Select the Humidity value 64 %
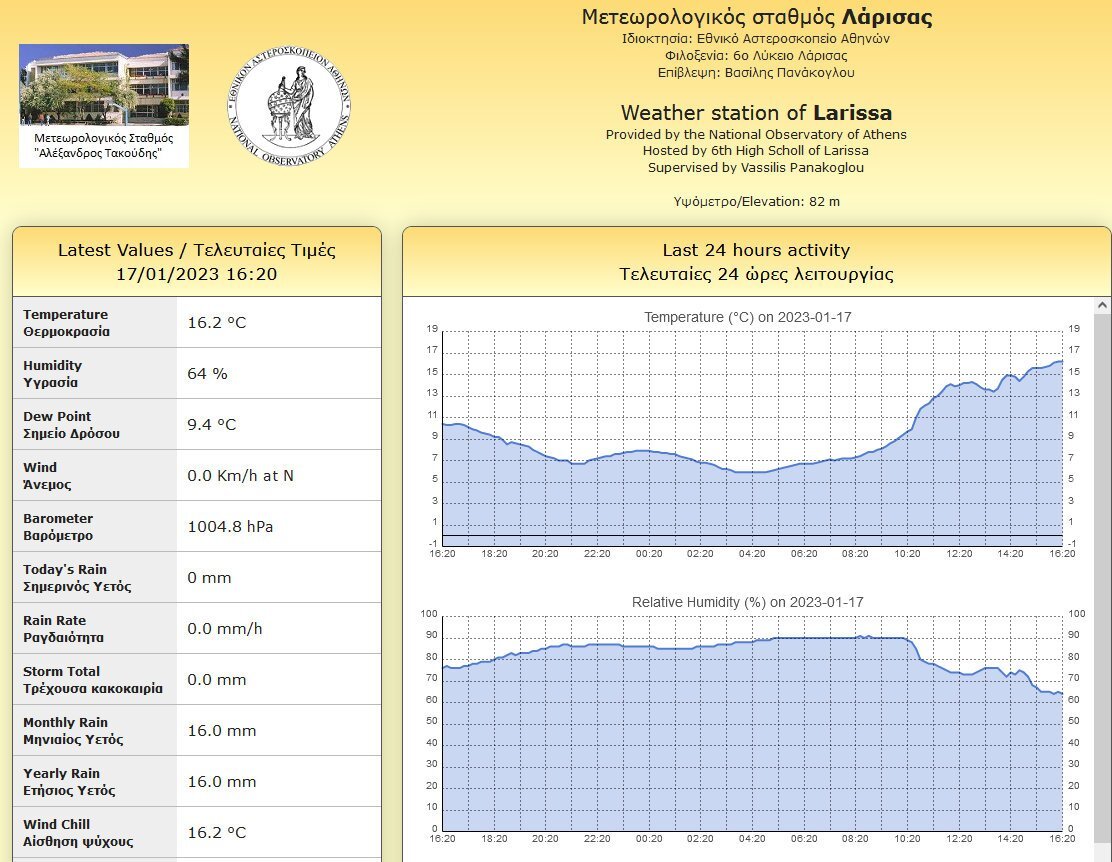Image resolution: width=1112 pixels, height=862 pixels. pyautogui.click(x=207, y=374)
